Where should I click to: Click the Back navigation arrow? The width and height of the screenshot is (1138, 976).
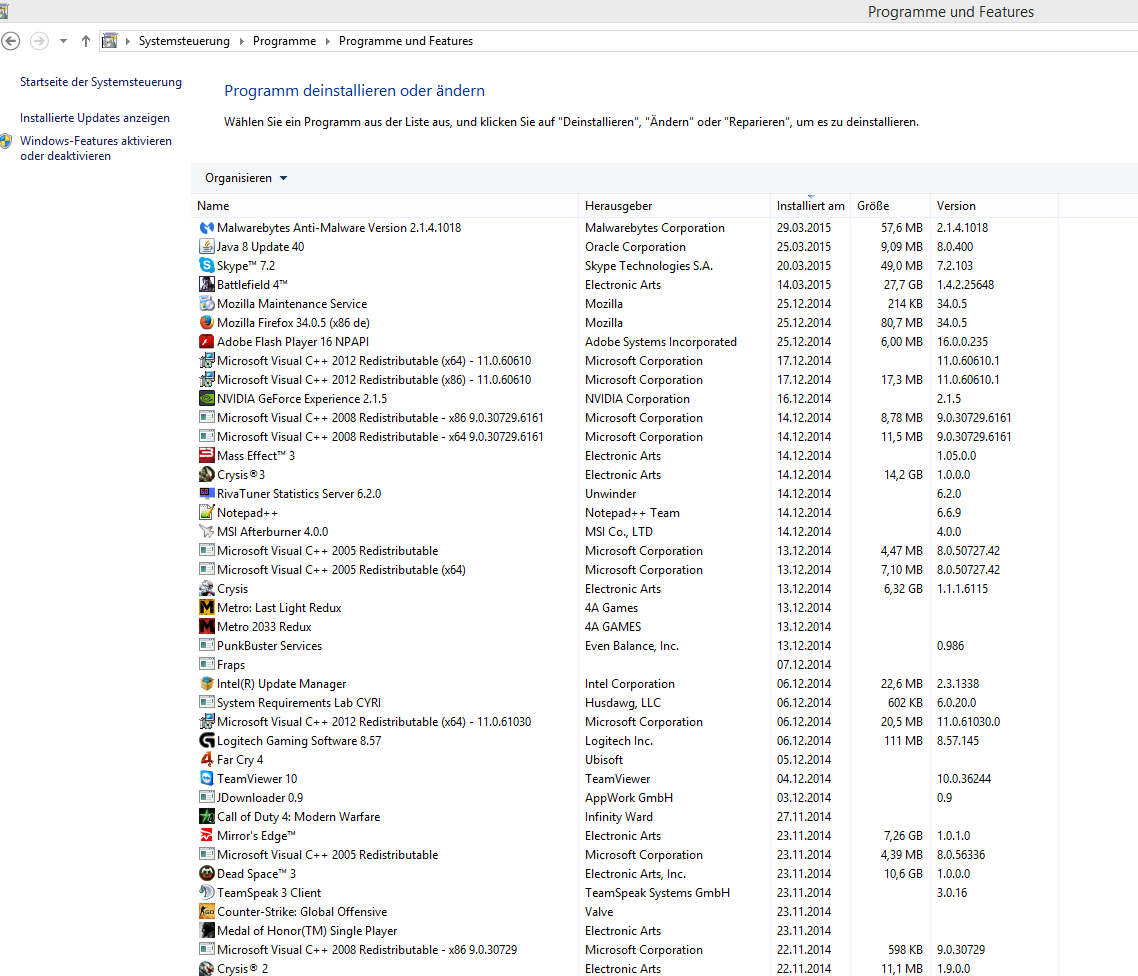pos(12,41)
